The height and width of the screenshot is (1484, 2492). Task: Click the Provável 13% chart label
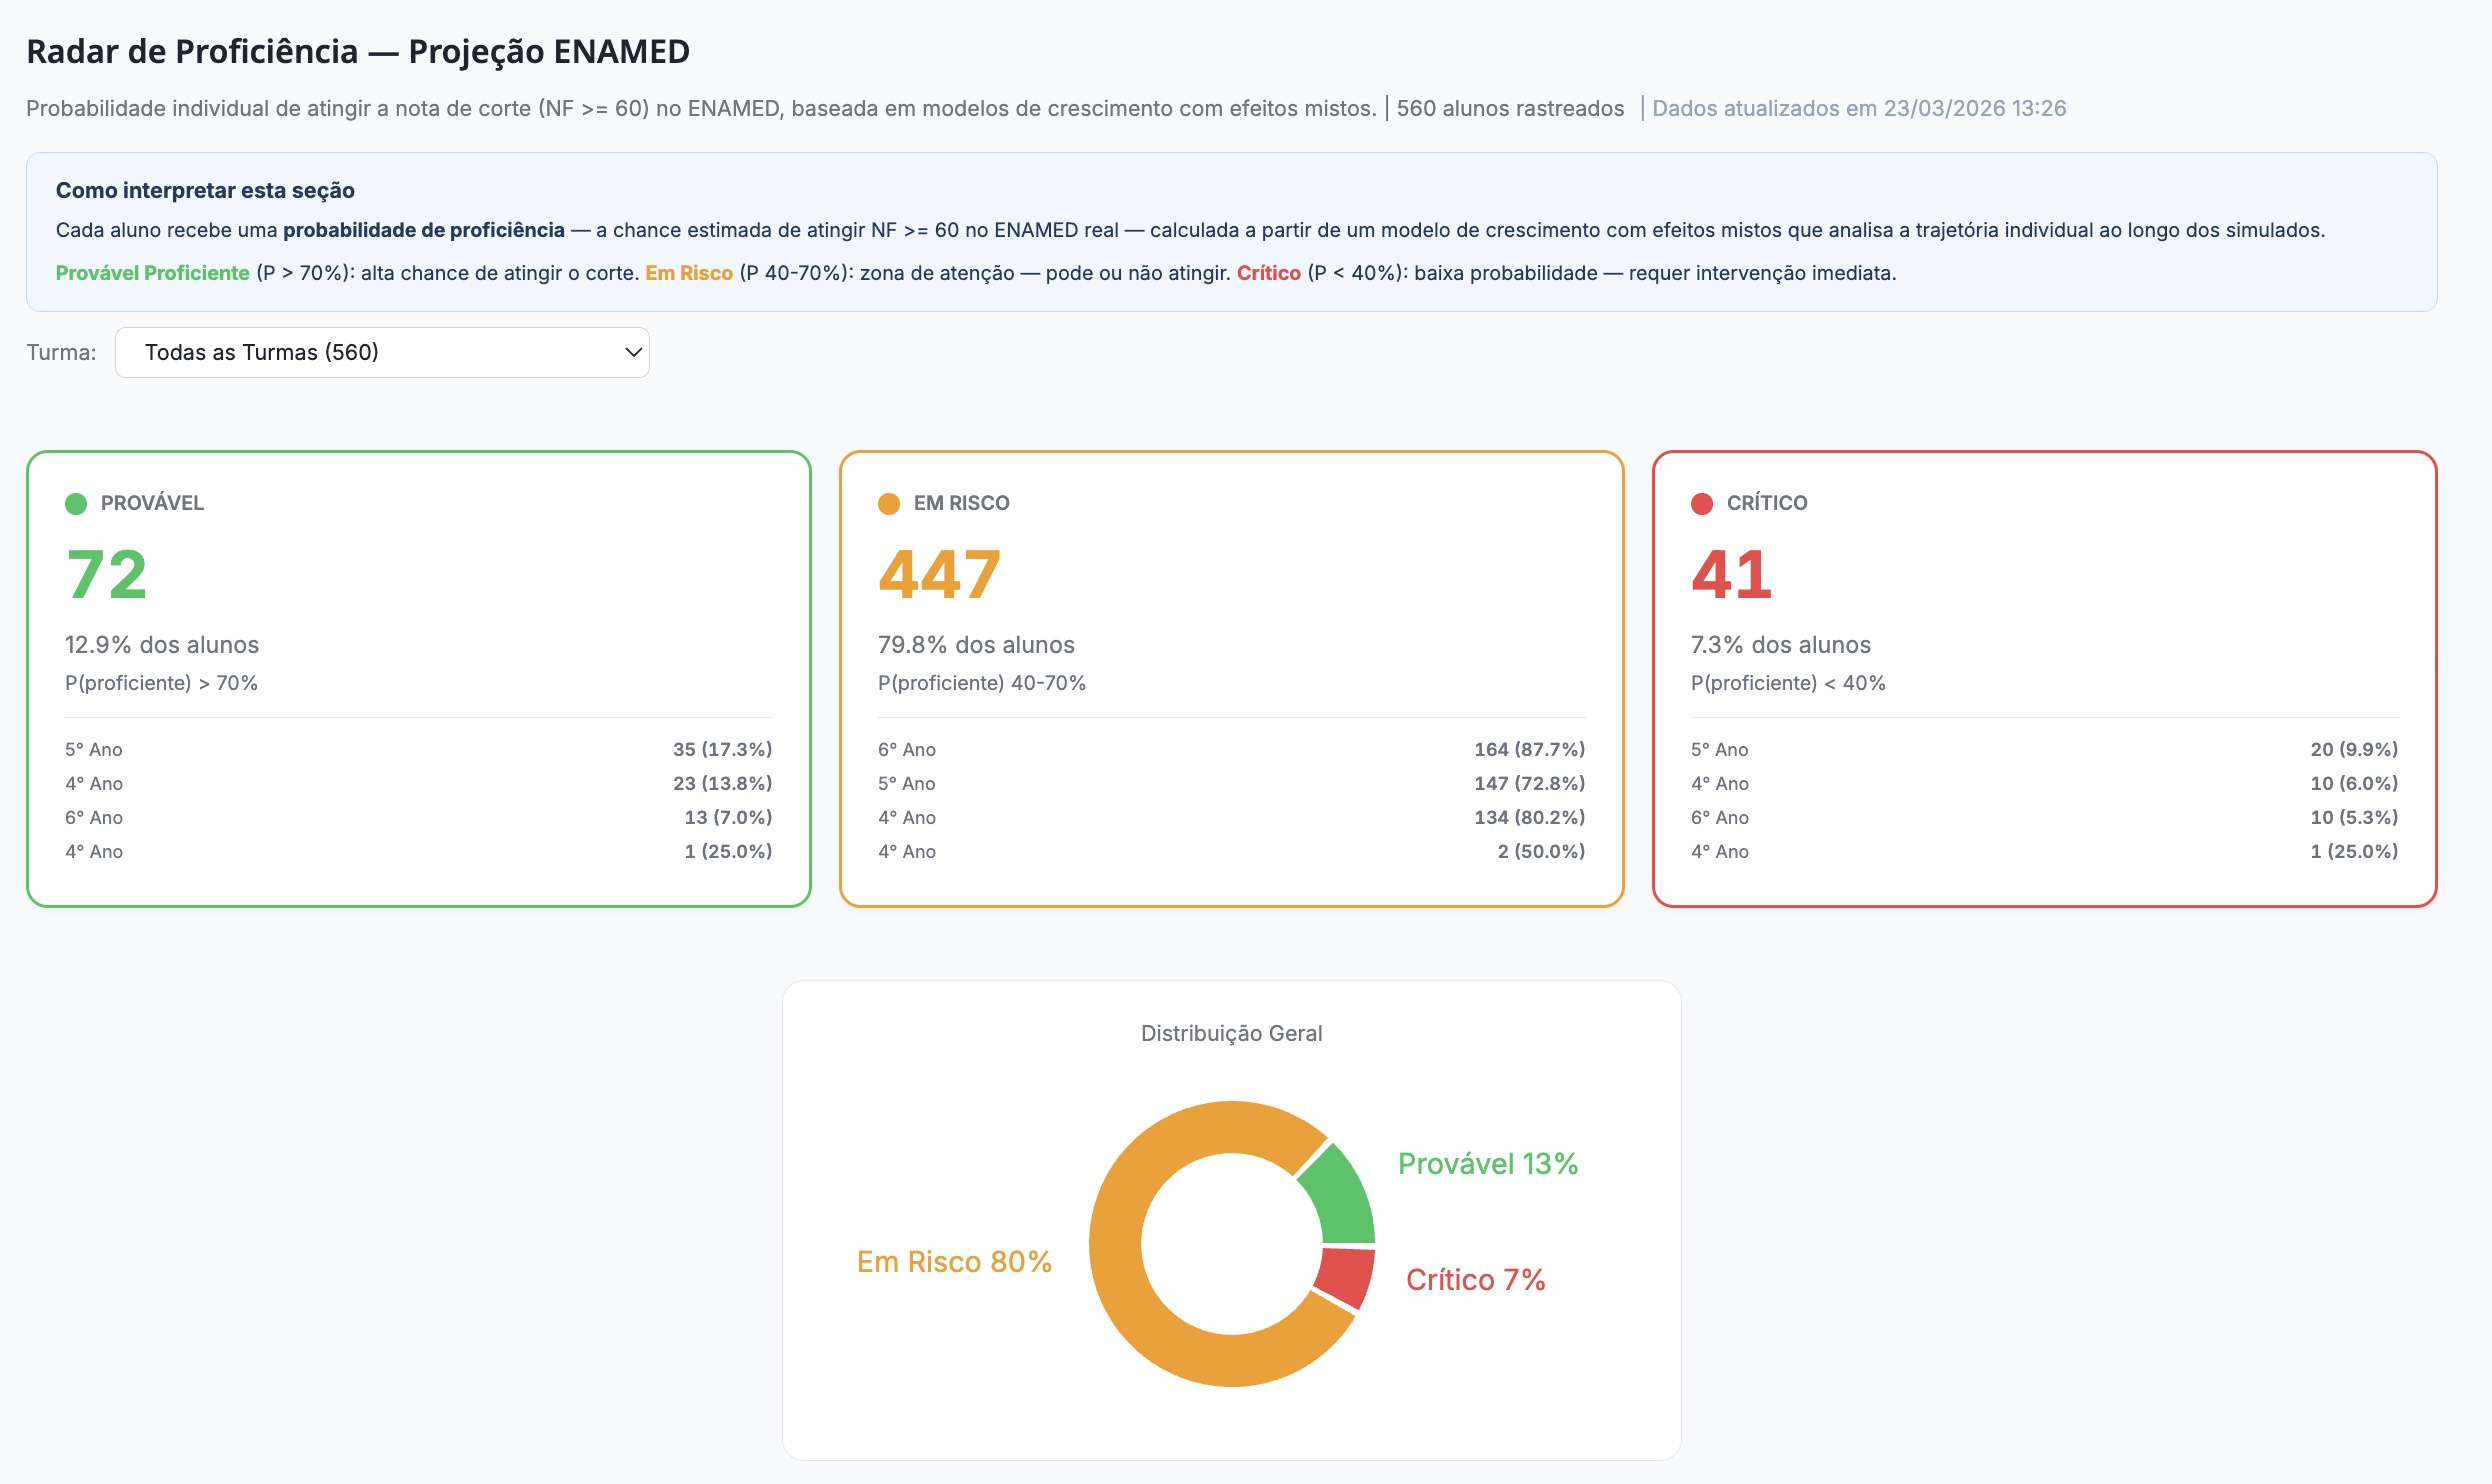tap(1487, 1164)
